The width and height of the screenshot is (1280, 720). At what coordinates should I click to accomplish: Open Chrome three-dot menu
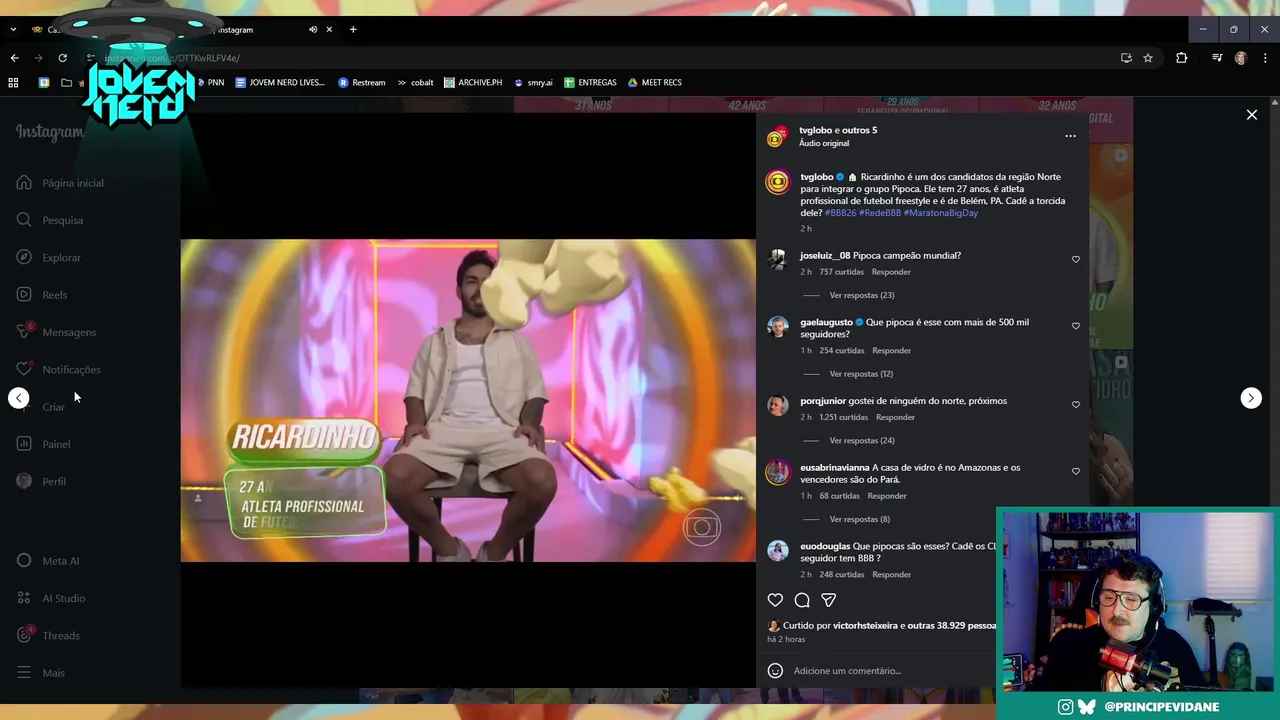(1265, 58)
